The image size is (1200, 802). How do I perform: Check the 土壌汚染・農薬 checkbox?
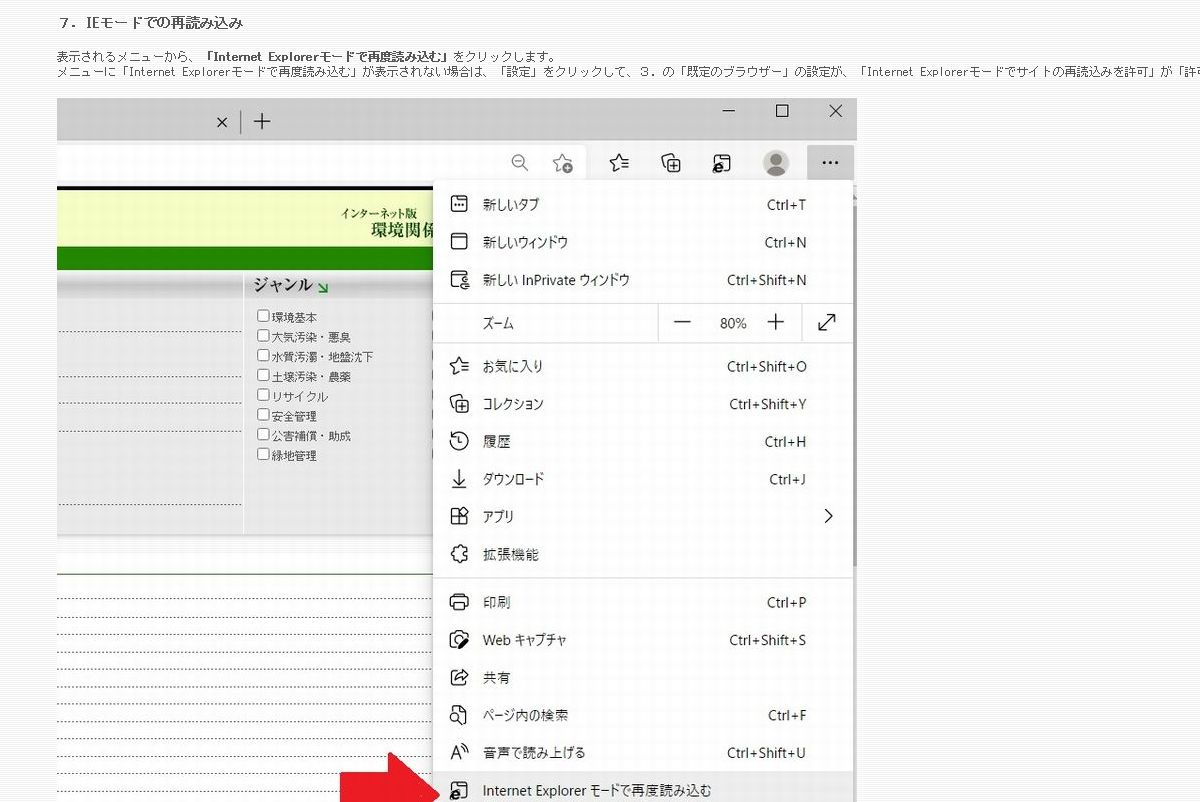(263, 376)
